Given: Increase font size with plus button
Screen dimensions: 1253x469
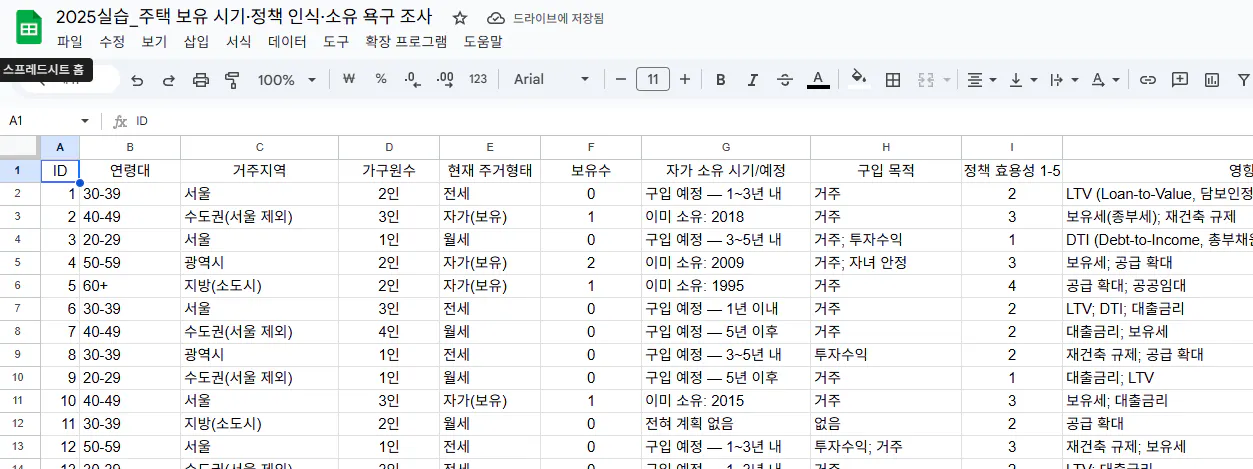Looking at the screenshot, I should coord(685,79).
